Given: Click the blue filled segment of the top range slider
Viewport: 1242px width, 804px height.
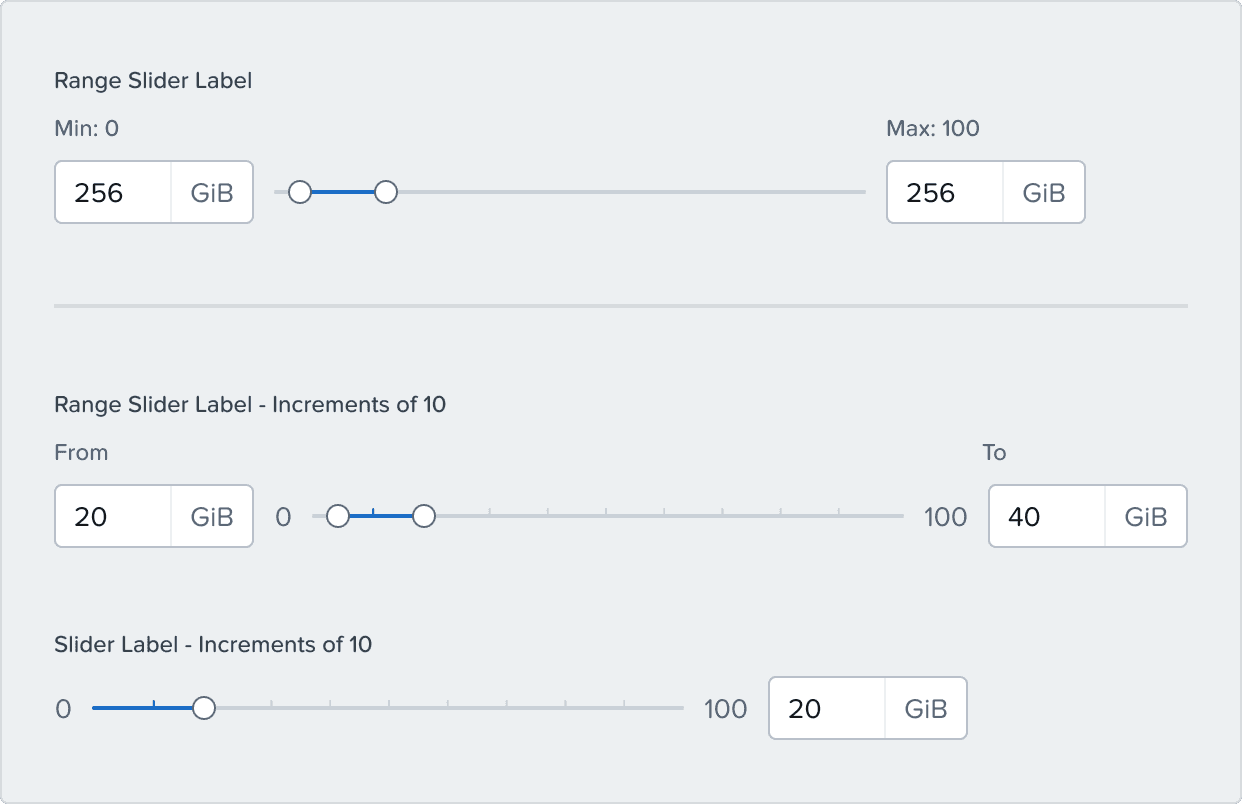Looking at the screenshot, I should click(x=343, y=192).
